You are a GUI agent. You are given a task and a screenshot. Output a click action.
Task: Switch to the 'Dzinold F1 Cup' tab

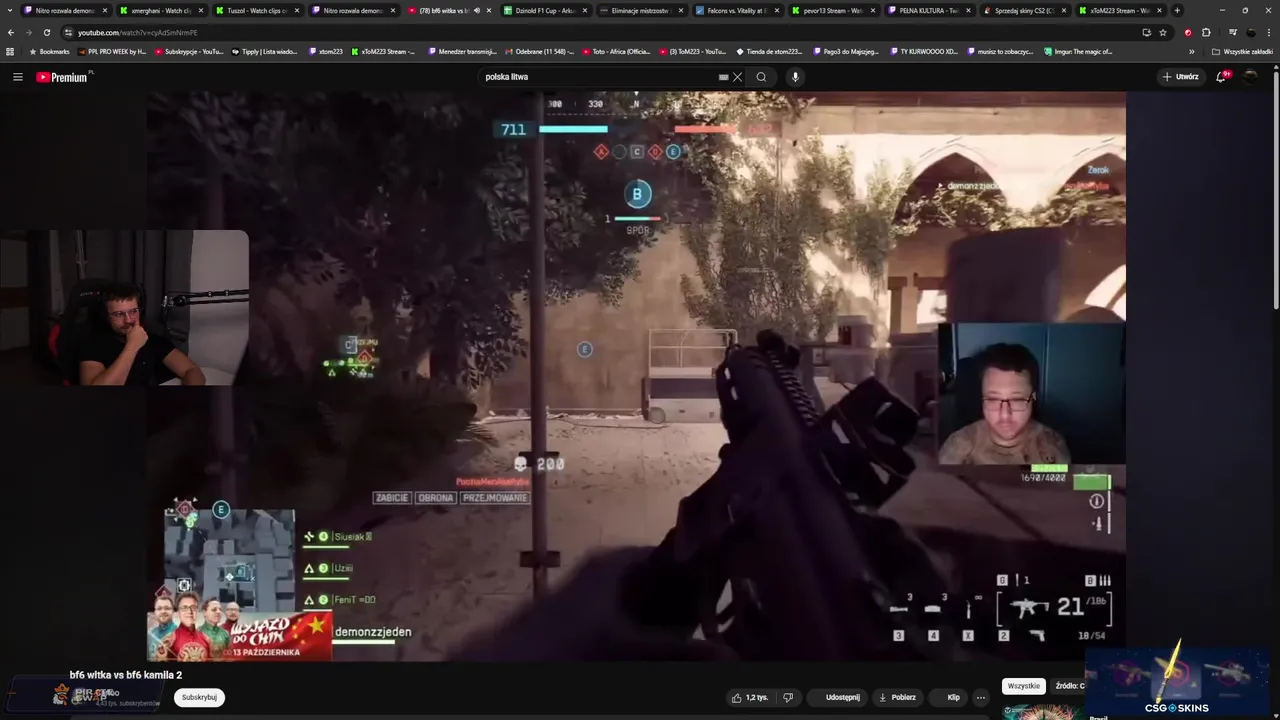pyautogui.click(x=545, y=10)
